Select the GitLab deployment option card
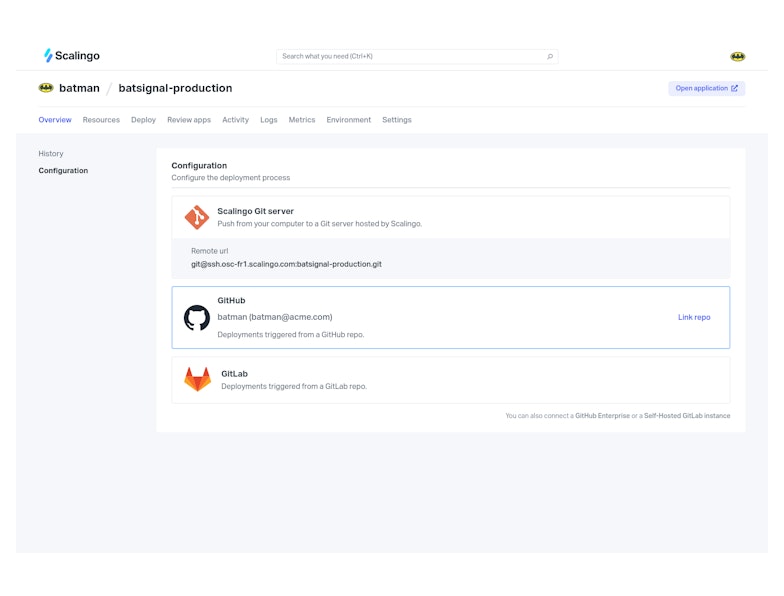784x596 pixels. click(x=450, y=380)
